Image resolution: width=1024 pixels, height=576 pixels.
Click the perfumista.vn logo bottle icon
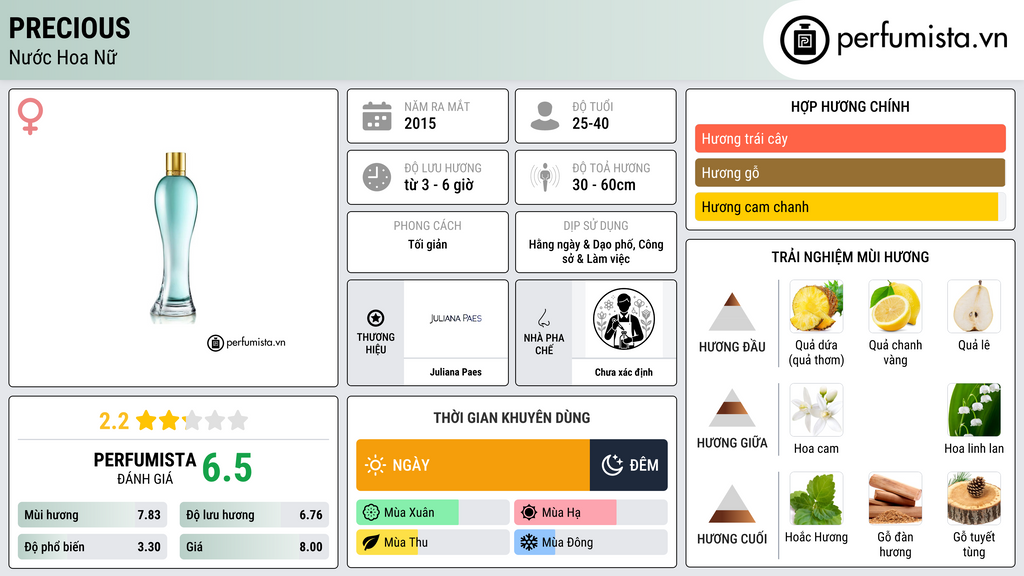coord(804,40)
